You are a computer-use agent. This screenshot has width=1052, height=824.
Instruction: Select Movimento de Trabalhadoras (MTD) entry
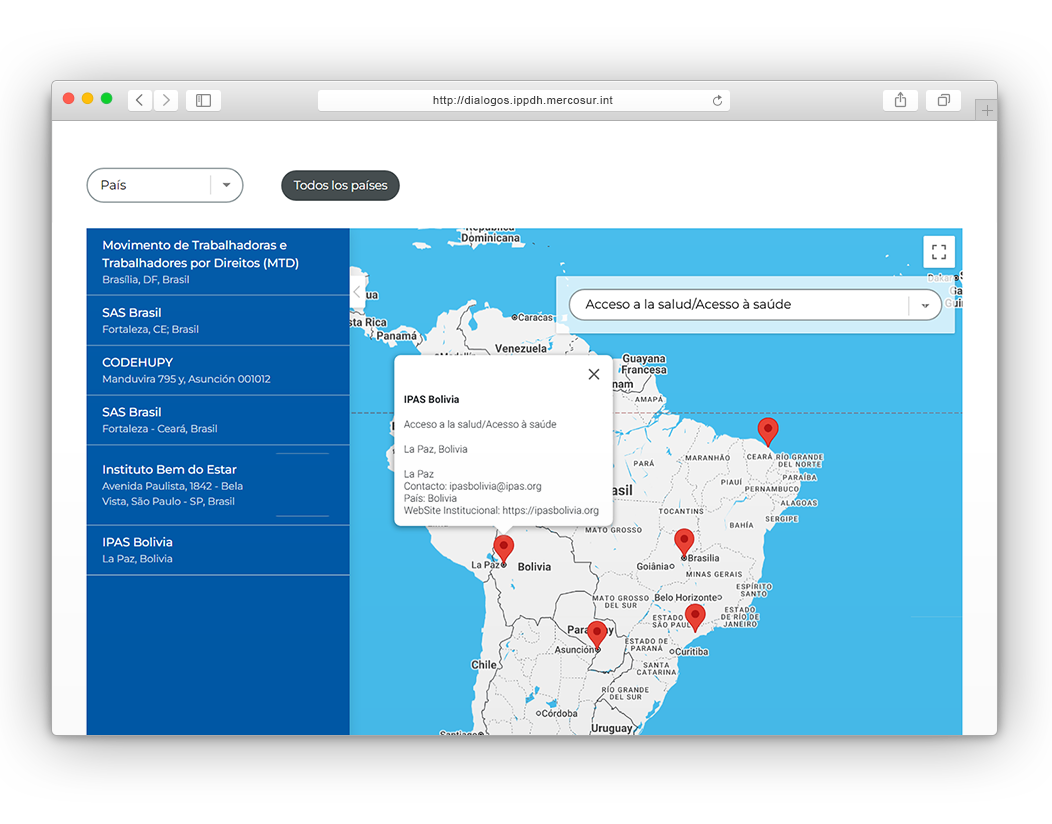[218, 262]
